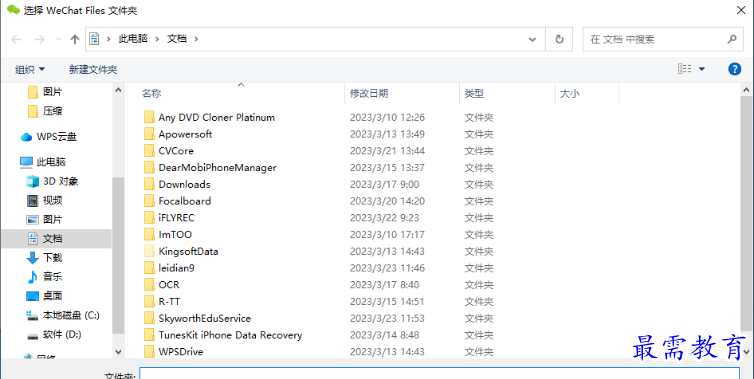
Task: Open the Help question mark icon
Action: pyautogui.click(x=734, y=69)
